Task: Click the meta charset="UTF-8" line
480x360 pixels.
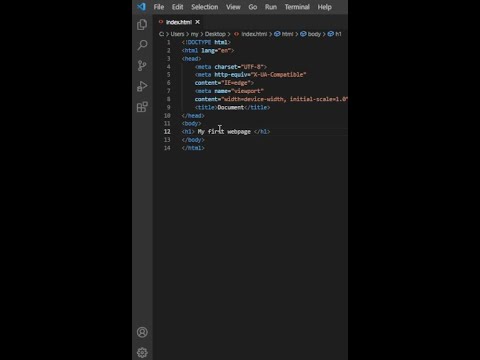Action: click(x=231, y=67)
